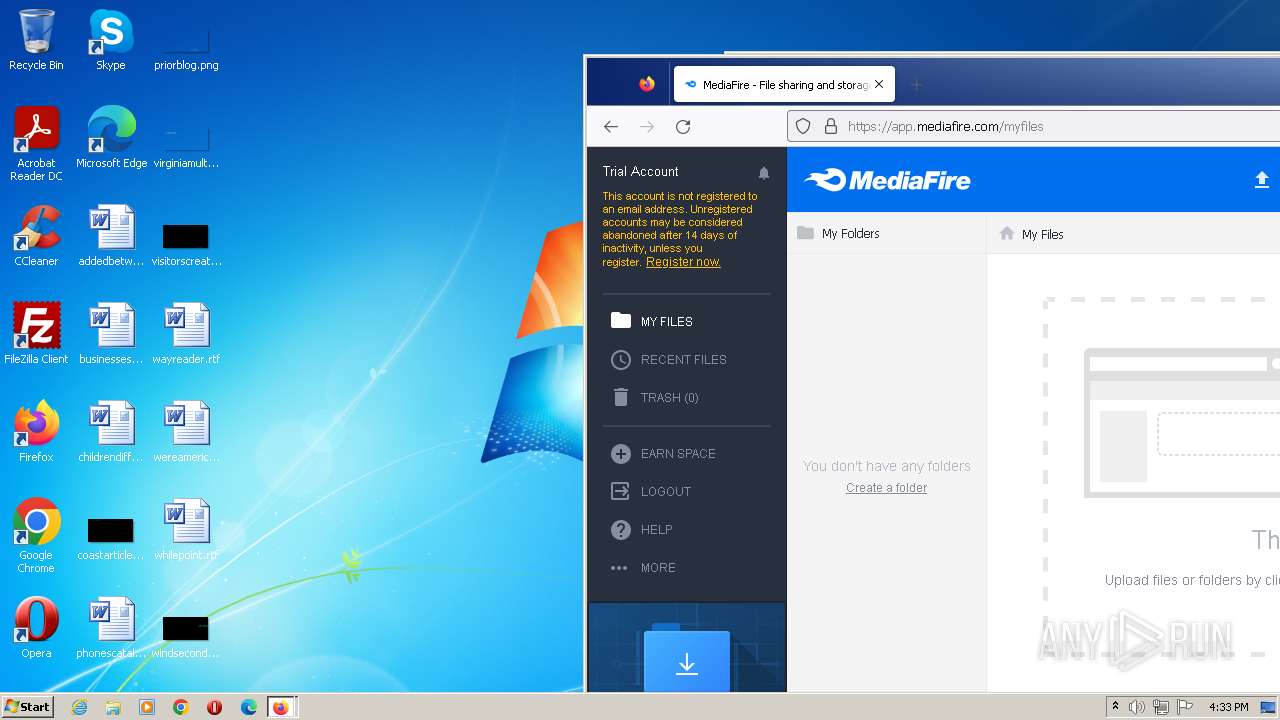This screenshot has height=720, width=1280.
Task: Click the Create a folder link
Action: 886,488
